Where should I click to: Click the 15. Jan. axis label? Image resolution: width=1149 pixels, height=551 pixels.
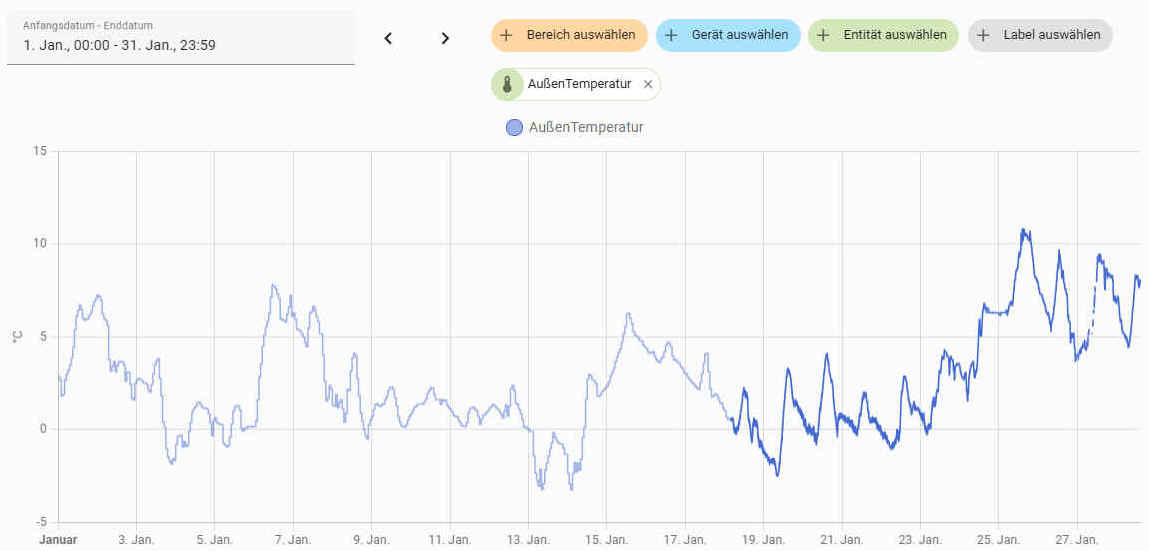[x=606, y=540]
